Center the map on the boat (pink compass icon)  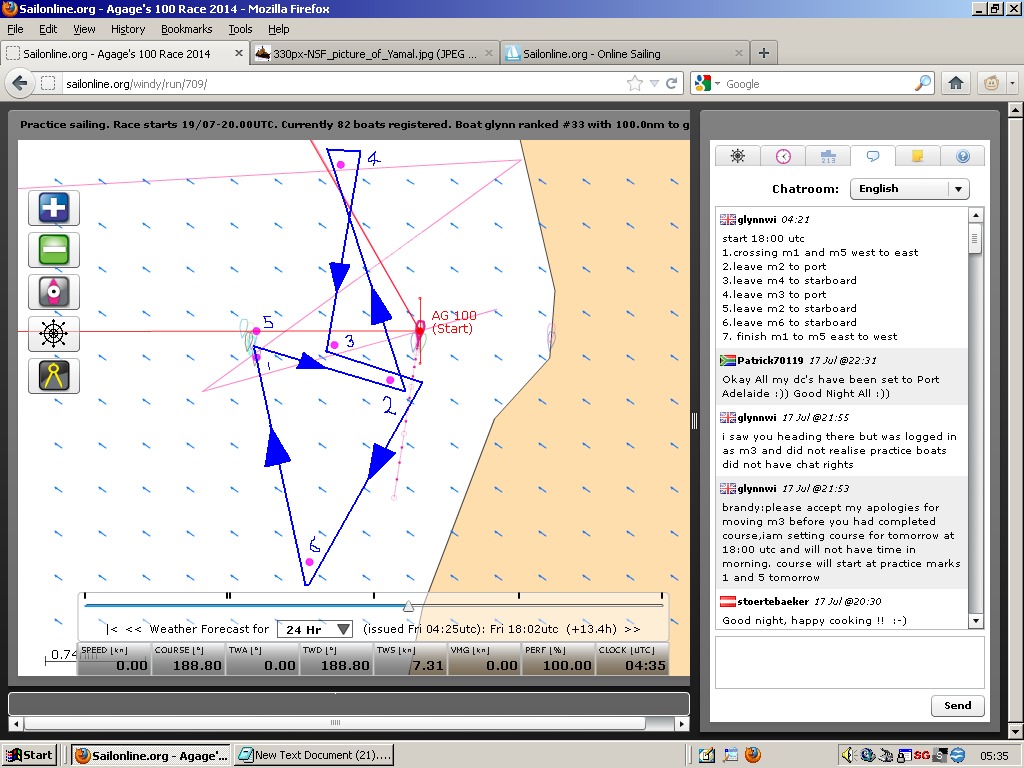coord(54,291)
